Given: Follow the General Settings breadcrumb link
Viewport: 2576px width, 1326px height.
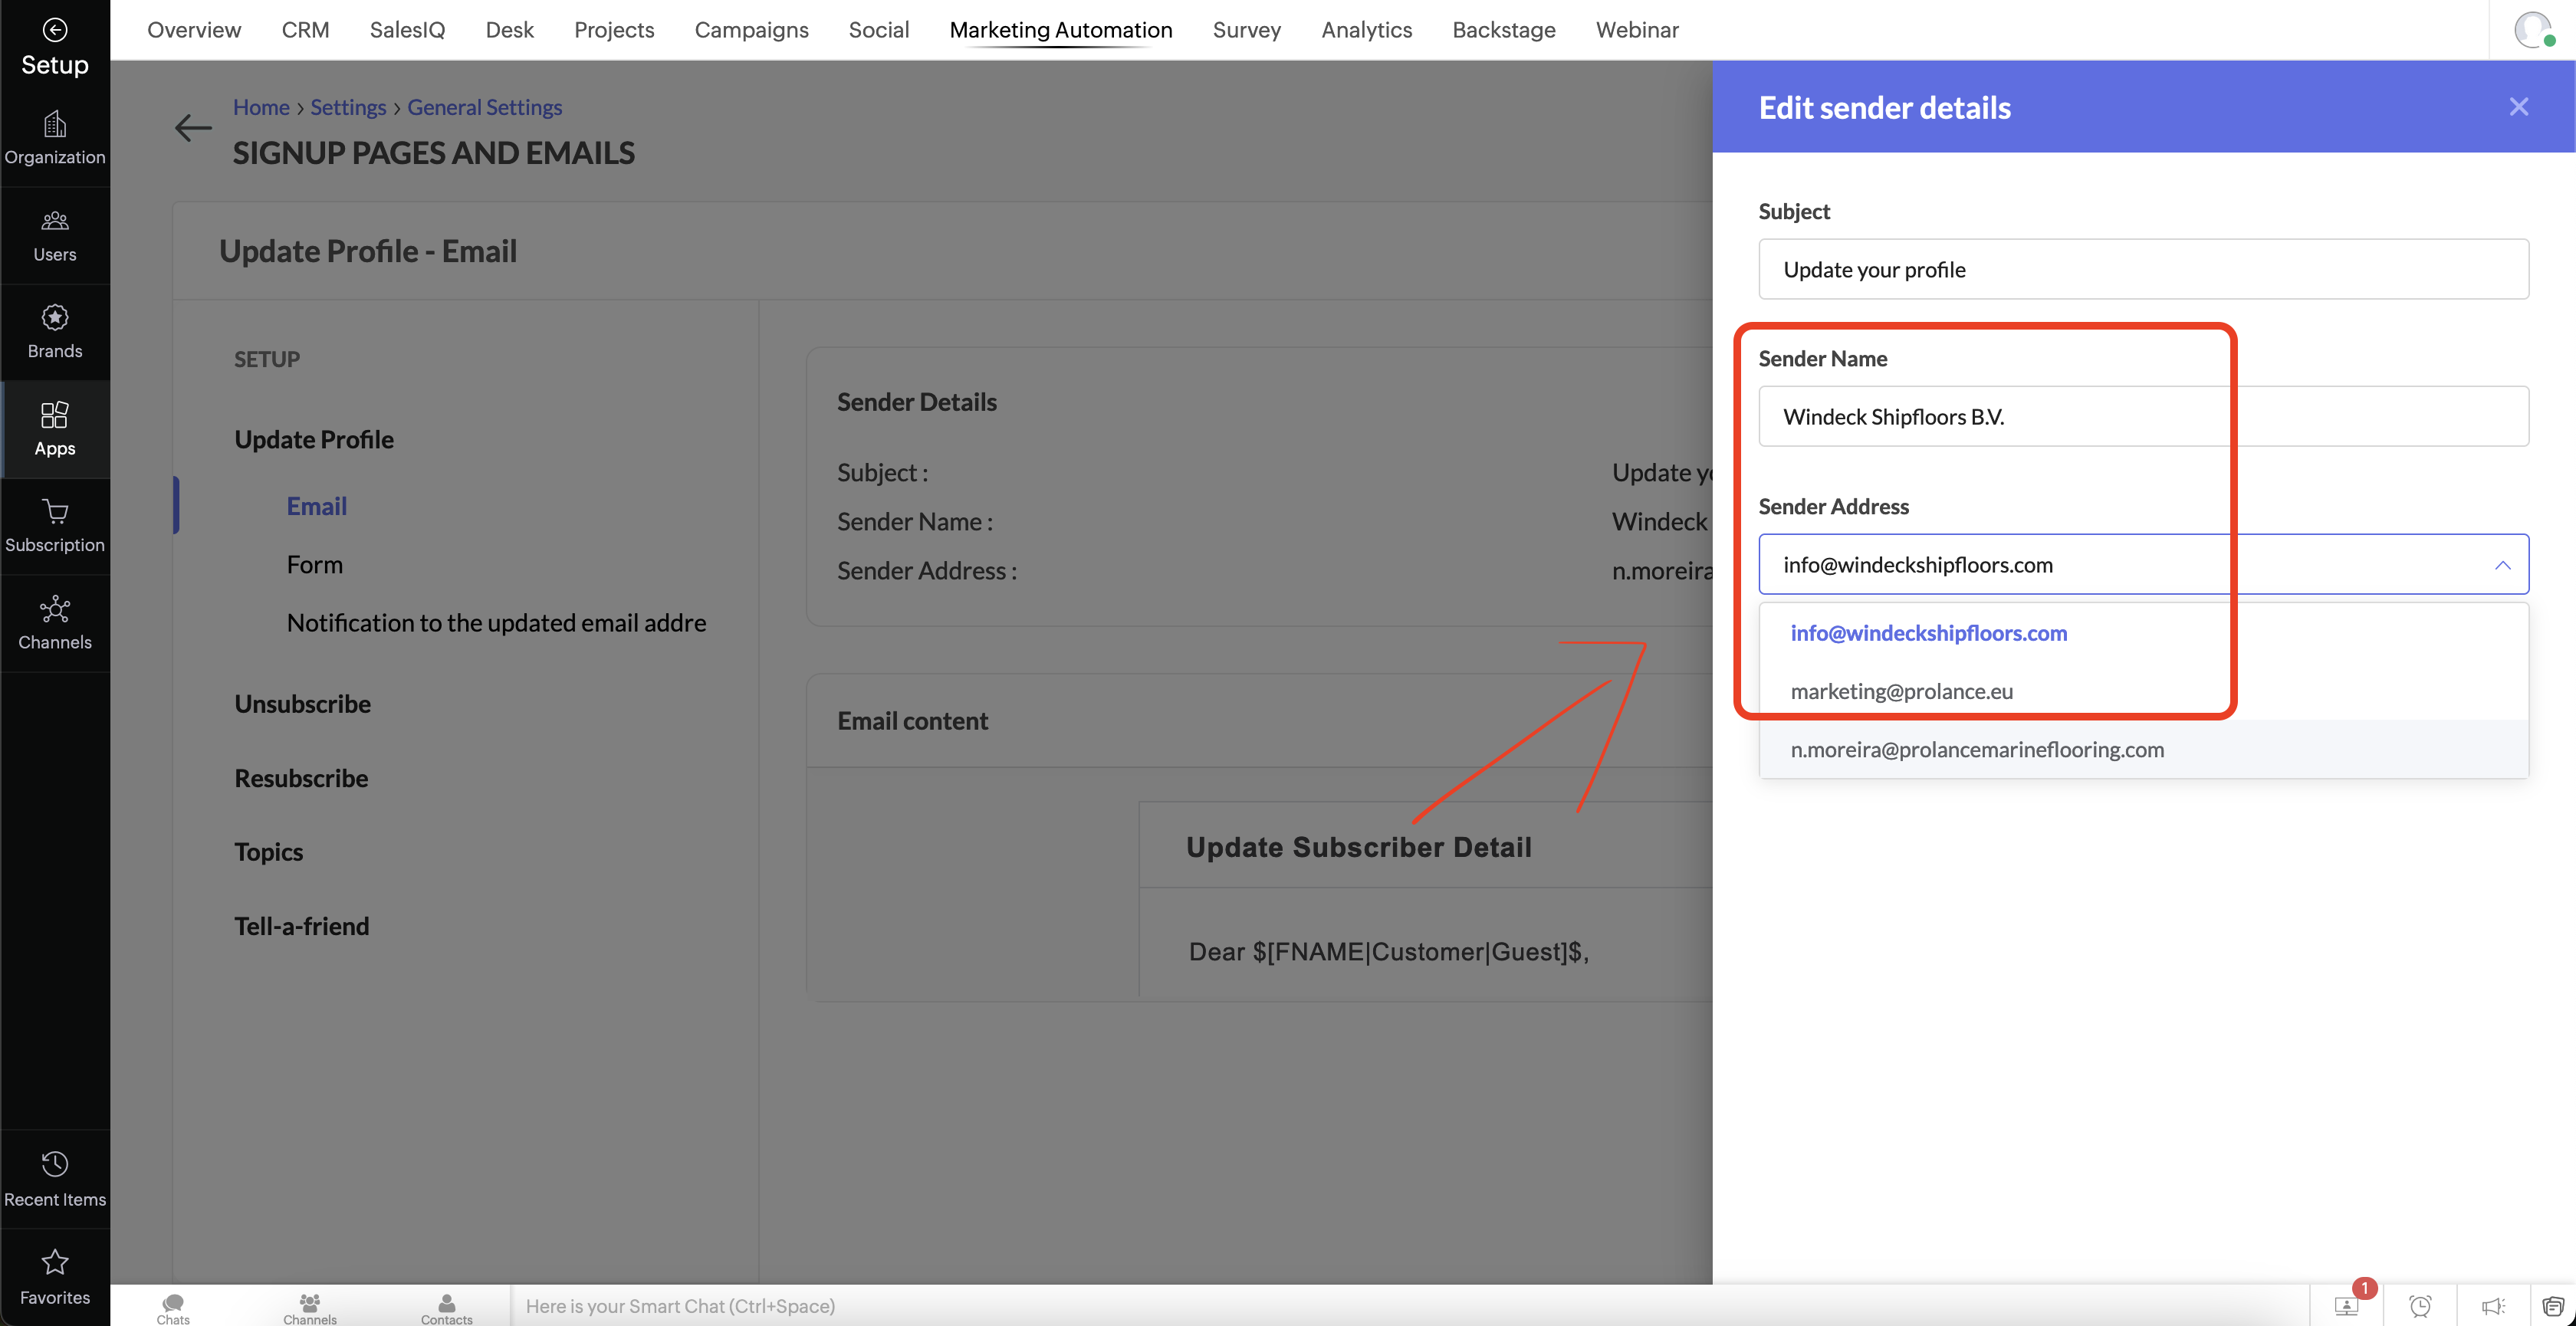Looking at the screenshot, I should click(484, 107).
